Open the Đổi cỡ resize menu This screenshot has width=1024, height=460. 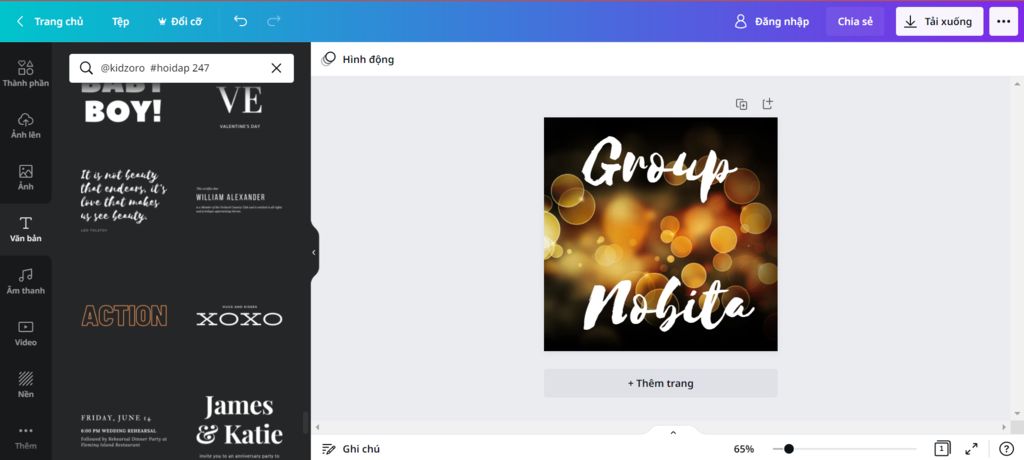[180, 22]
